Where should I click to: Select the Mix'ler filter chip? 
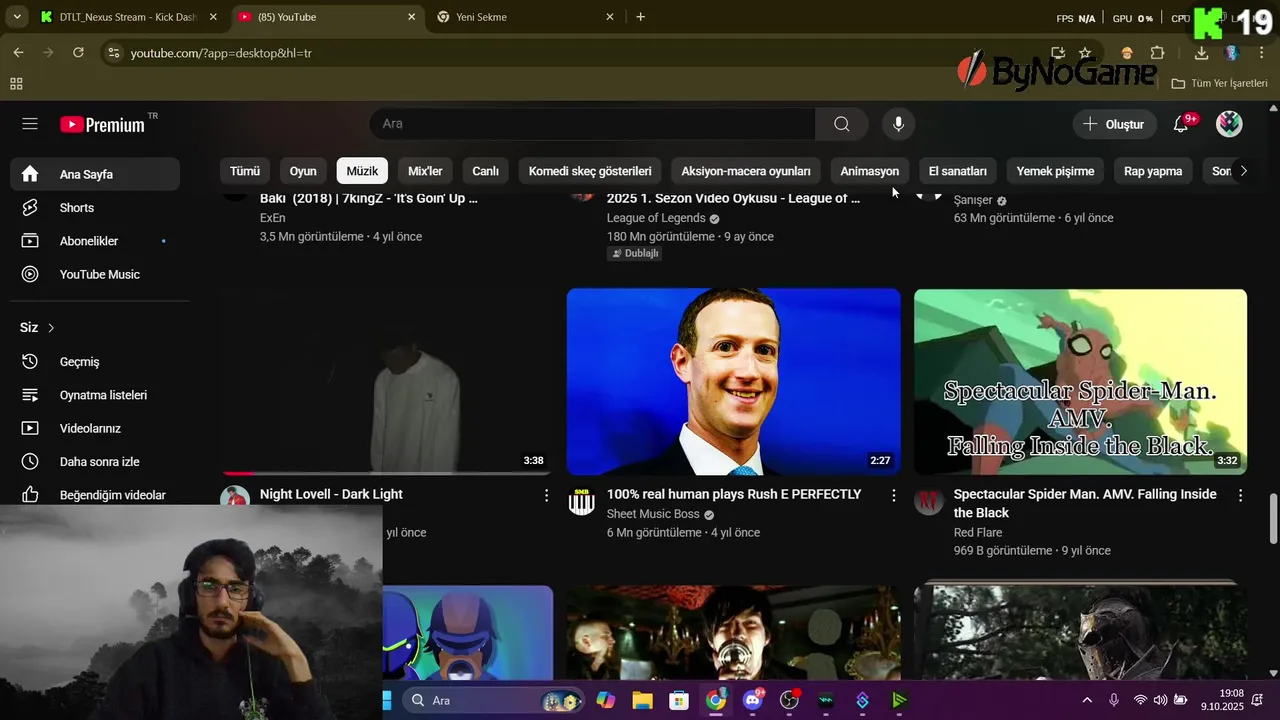click(425, 171)
